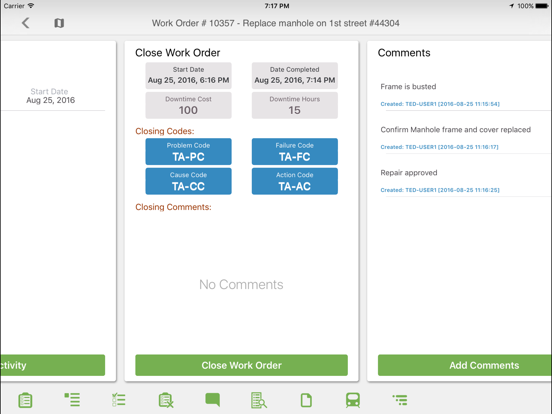Open the close work order clipboard-X icon
Screen dimensions: 552x414
(x=166, y=400)
